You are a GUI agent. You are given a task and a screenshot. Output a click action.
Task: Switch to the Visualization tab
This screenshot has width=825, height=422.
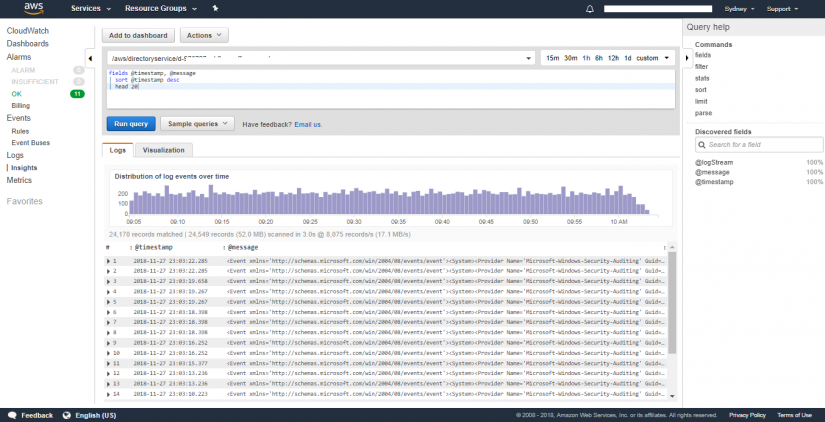[164, 150]
